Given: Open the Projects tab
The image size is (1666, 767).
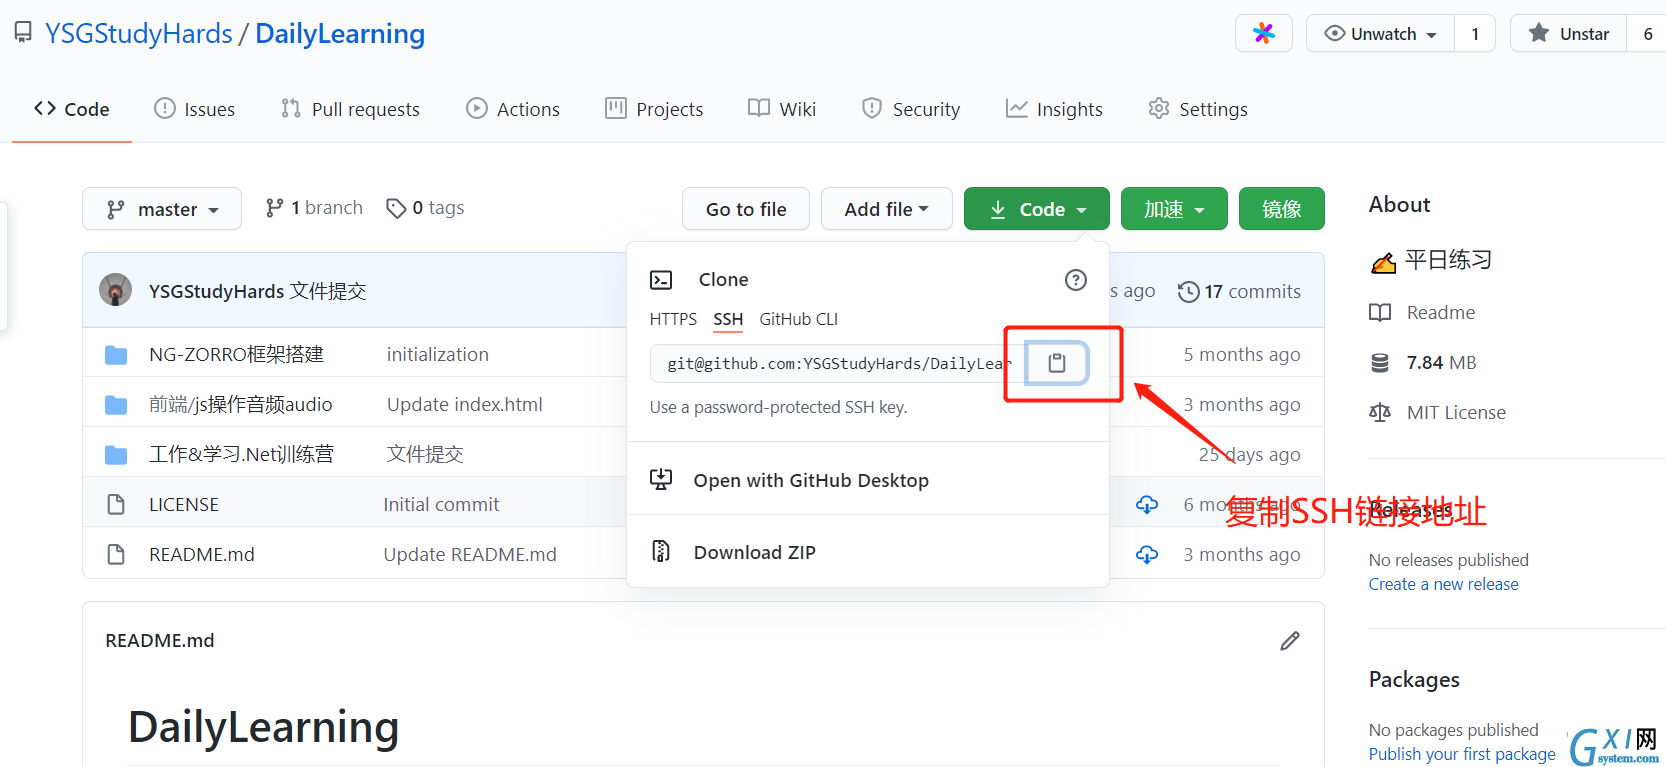Looking at the screenshot, I should coord(654,109).
